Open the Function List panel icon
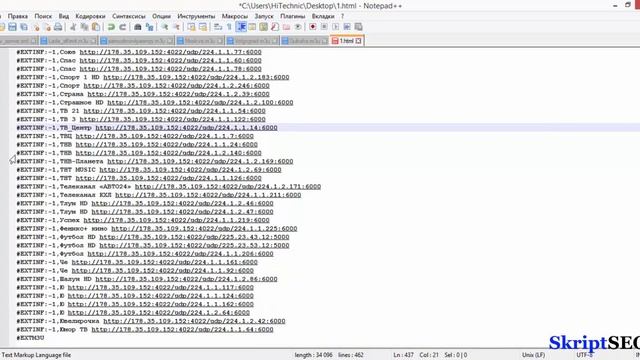Image resolution: width=640 pixels, height=360 pixels. pyautogui.click(x=275, y=27)
